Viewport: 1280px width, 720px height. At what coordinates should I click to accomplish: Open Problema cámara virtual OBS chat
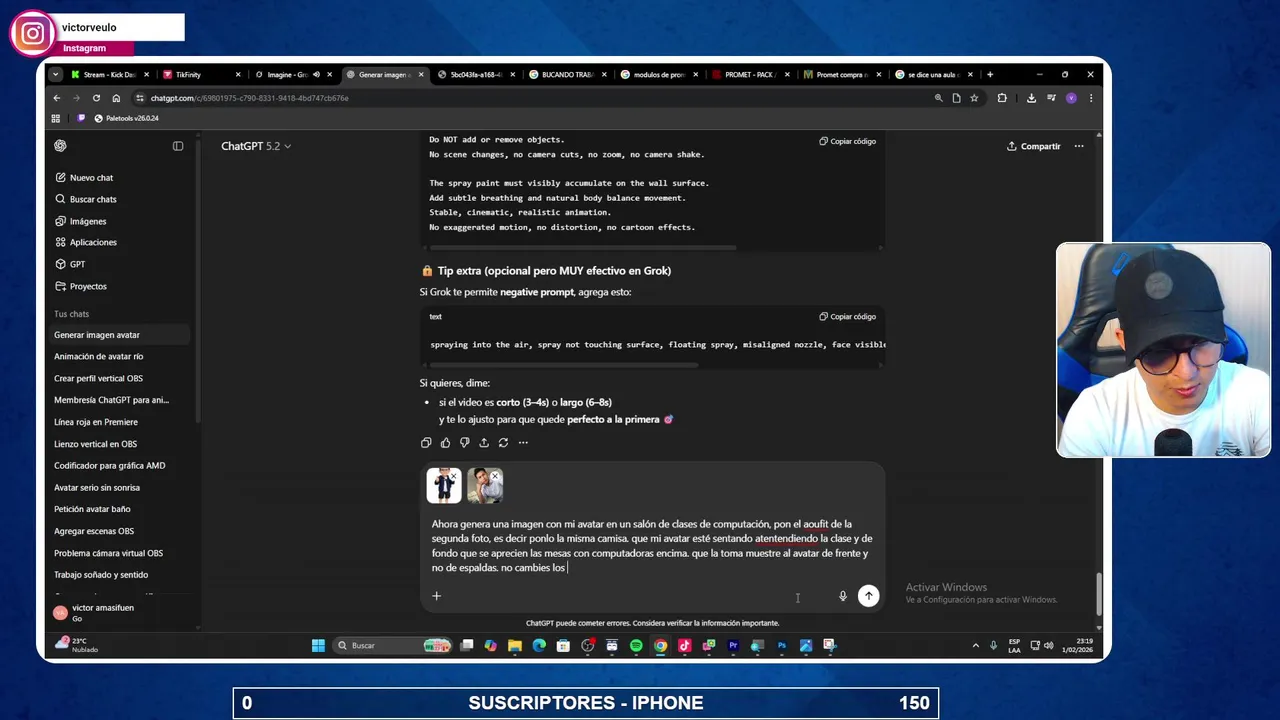pyautogui.click(x=108, y=553)
